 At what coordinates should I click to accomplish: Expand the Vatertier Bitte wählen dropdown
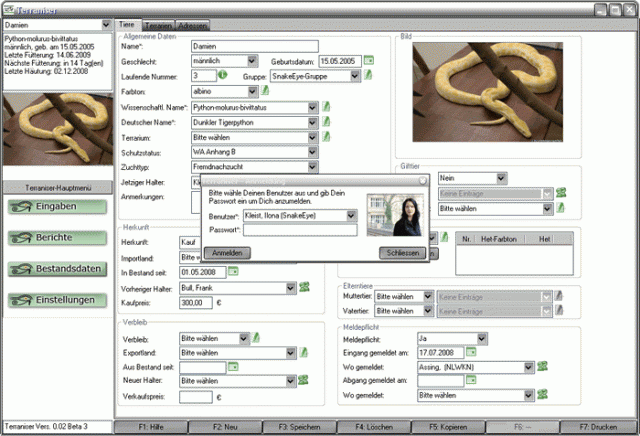(x=428, y=311)
